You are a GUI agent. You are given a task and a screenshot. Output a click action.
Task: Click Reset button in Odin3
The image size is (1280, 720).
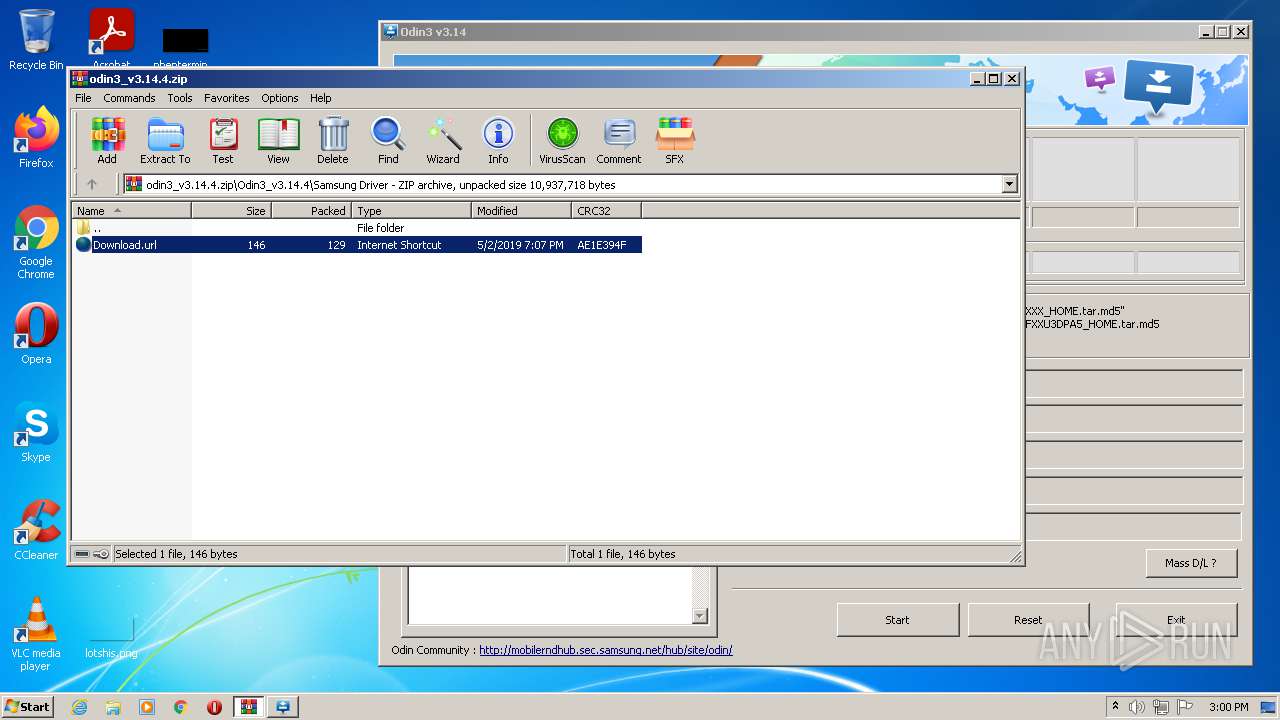point(1028,620)
